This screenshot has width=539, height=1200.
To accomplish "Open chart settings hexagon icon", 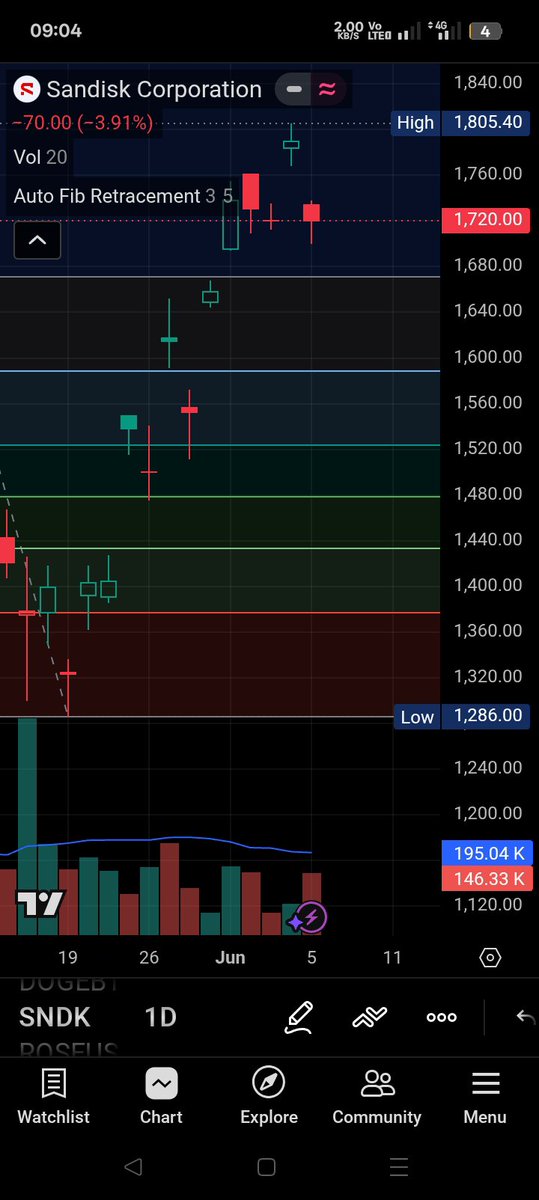I will [490, 958].
